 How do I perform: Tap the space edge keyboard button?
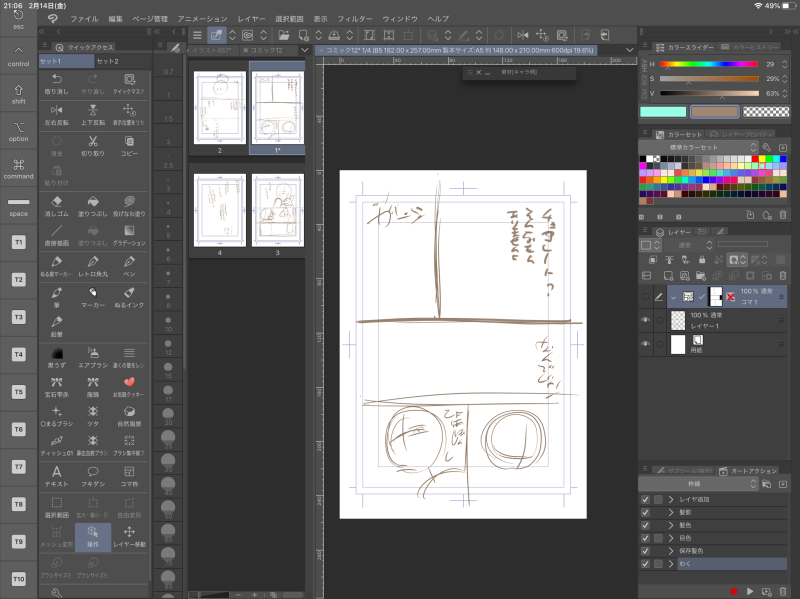(x=18, y=205)
